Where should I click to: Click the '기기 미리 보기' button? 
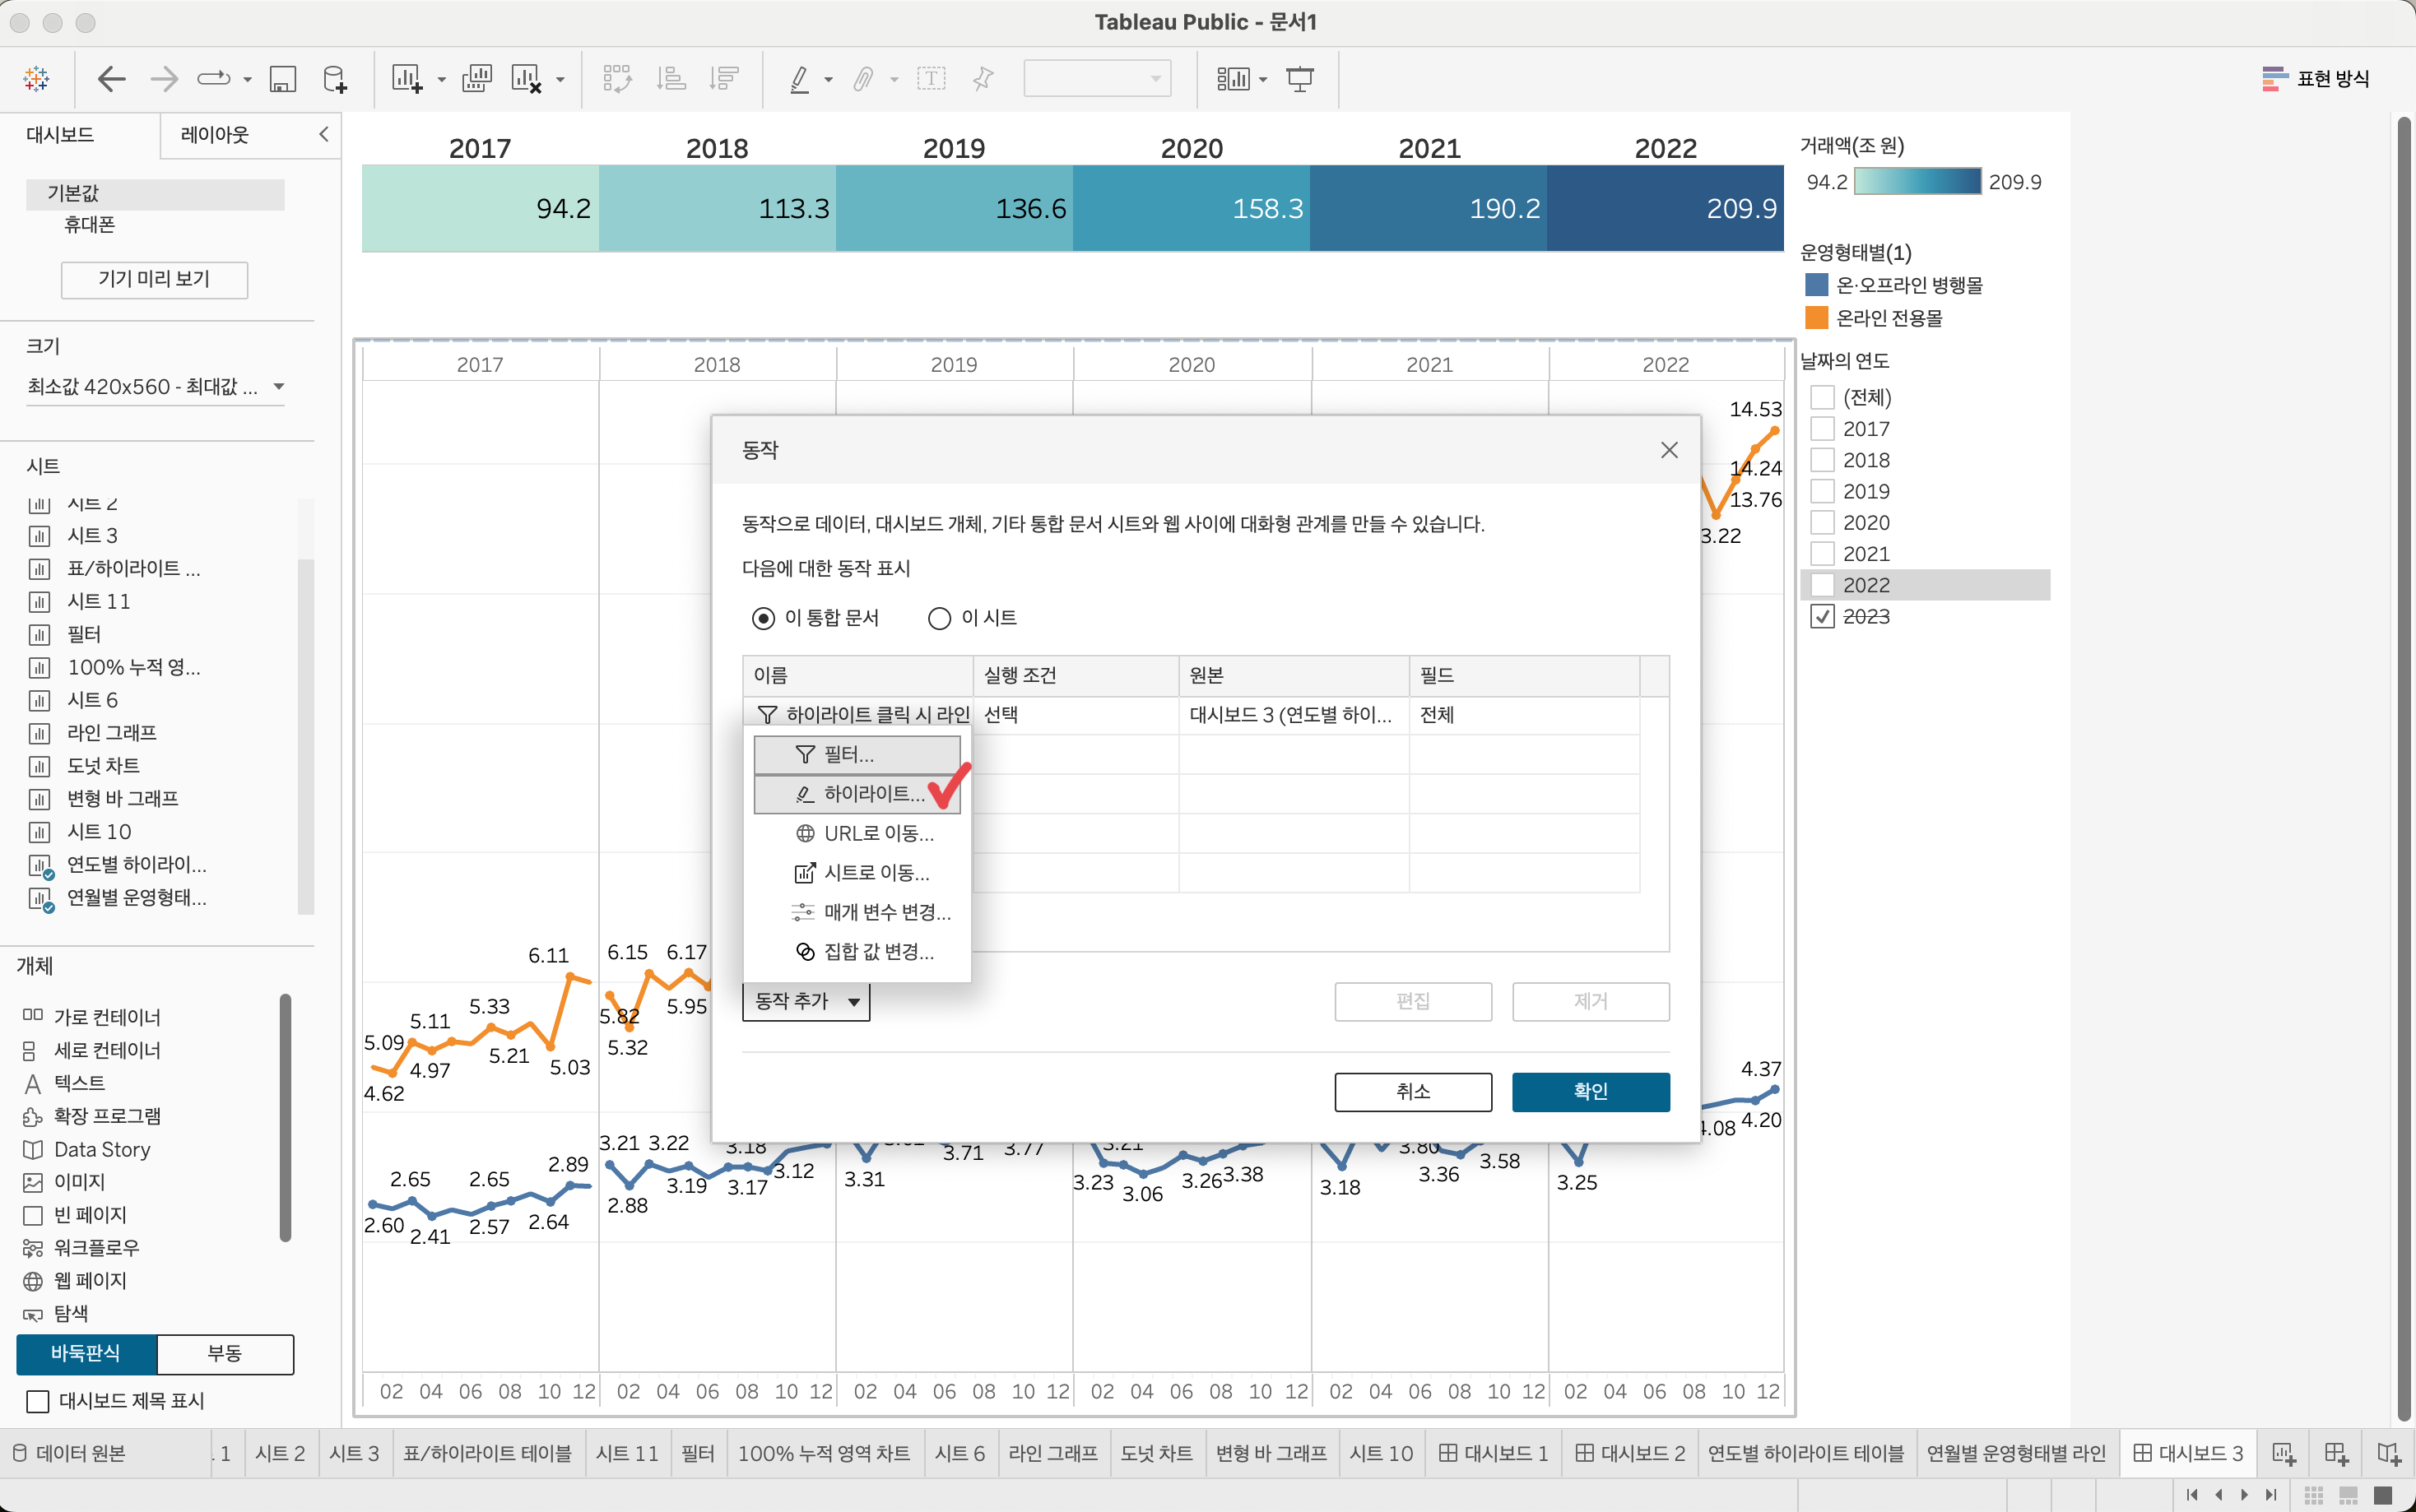pos(154,279)
